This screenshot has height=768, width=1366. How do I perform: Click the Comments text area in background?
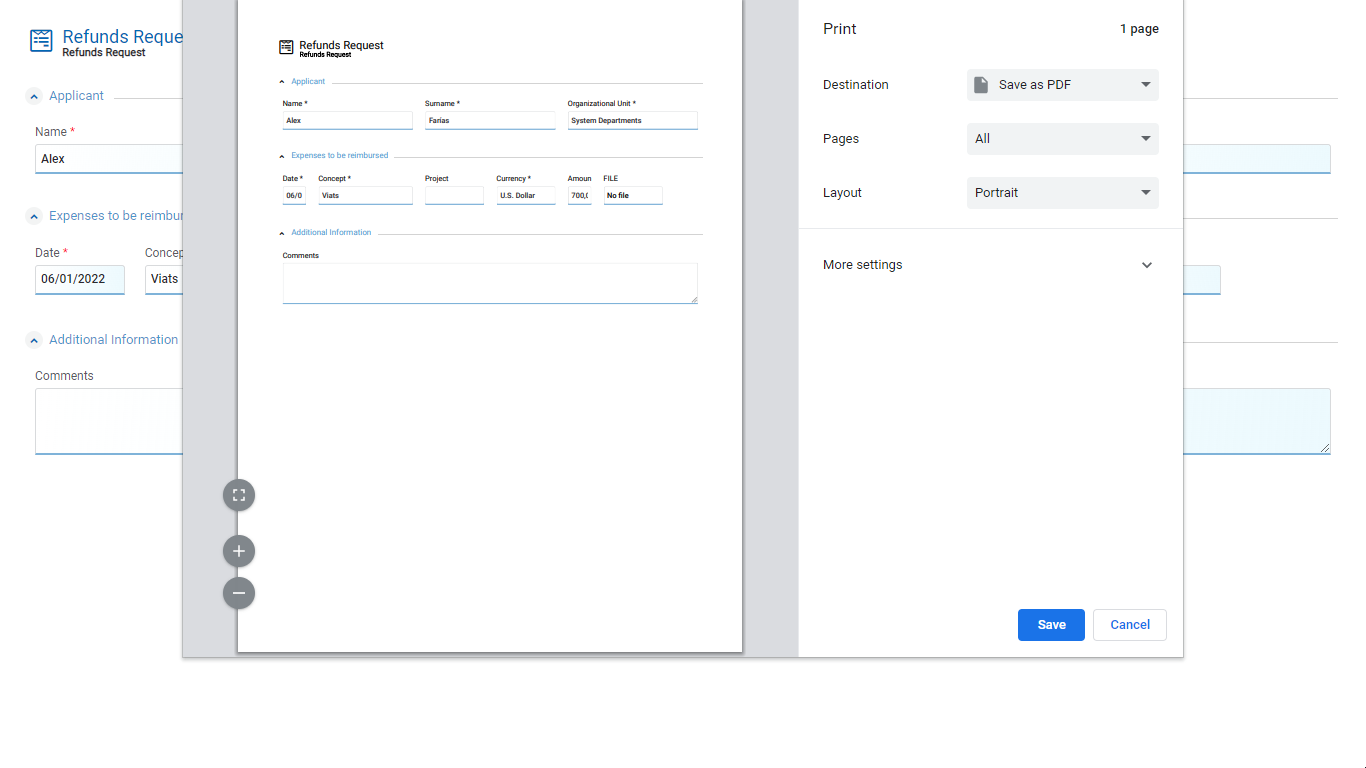point(108,421)
